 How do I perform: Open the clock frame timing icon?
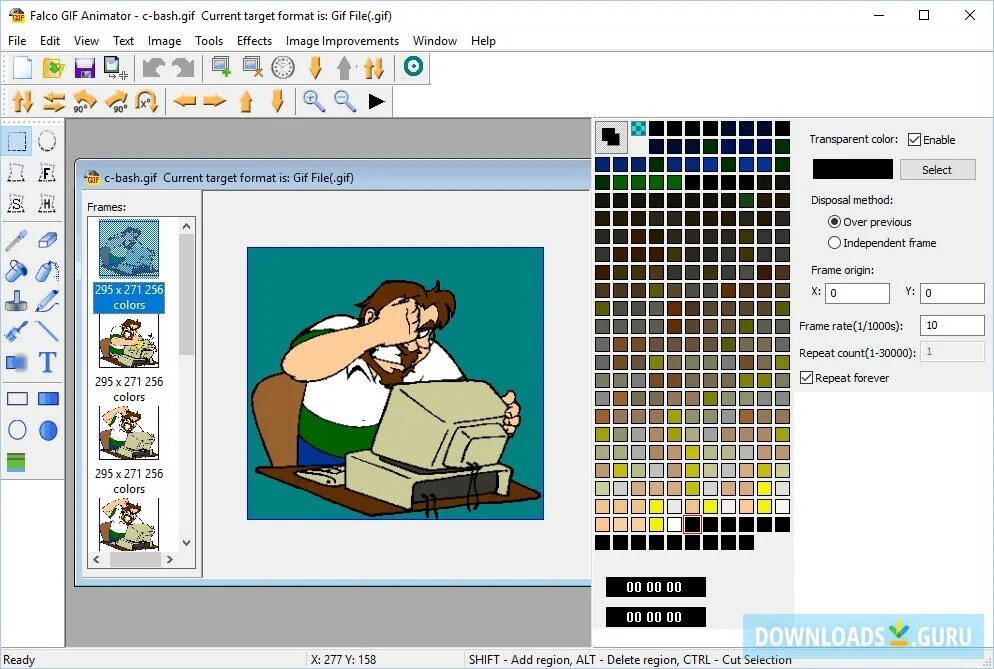click(x=283, y=67)
